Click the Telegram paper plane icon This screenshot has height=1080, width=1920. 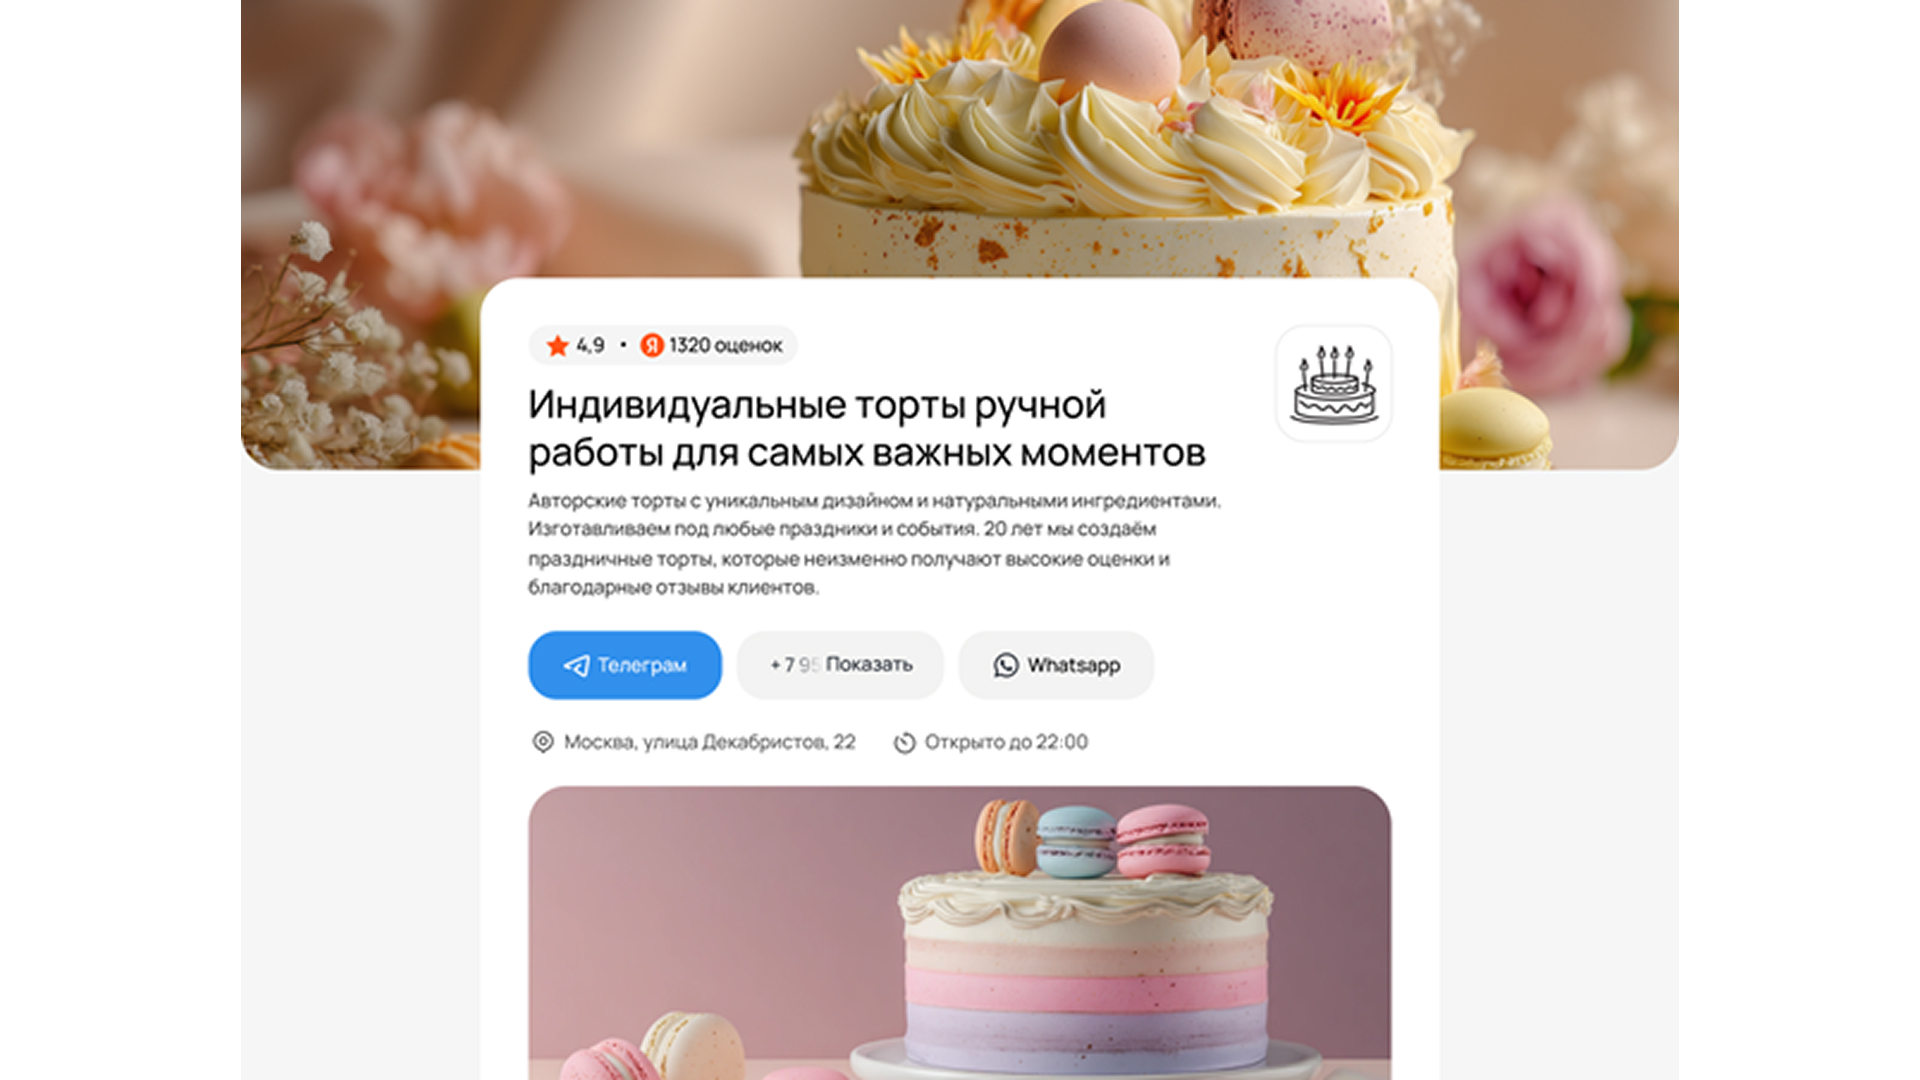[576, 666]
